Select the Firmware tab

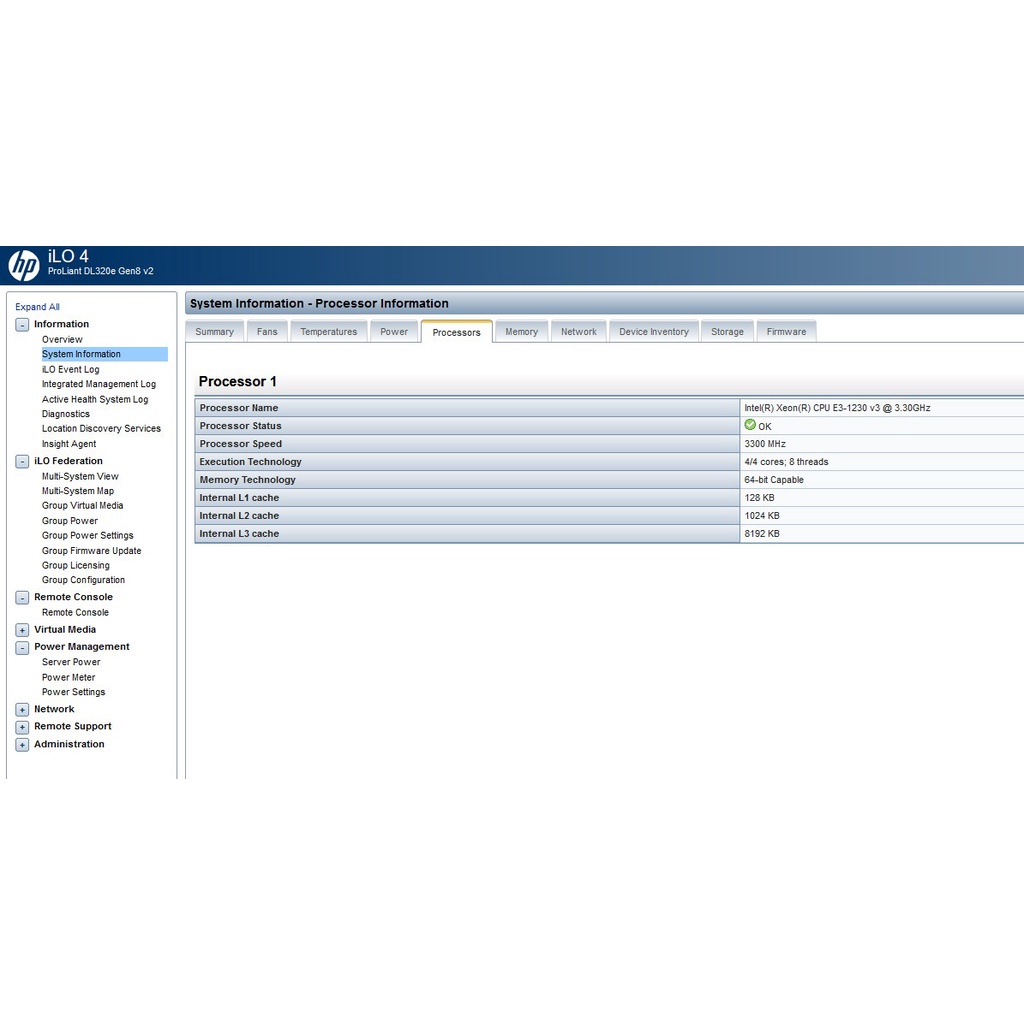[x=786, y=332]
